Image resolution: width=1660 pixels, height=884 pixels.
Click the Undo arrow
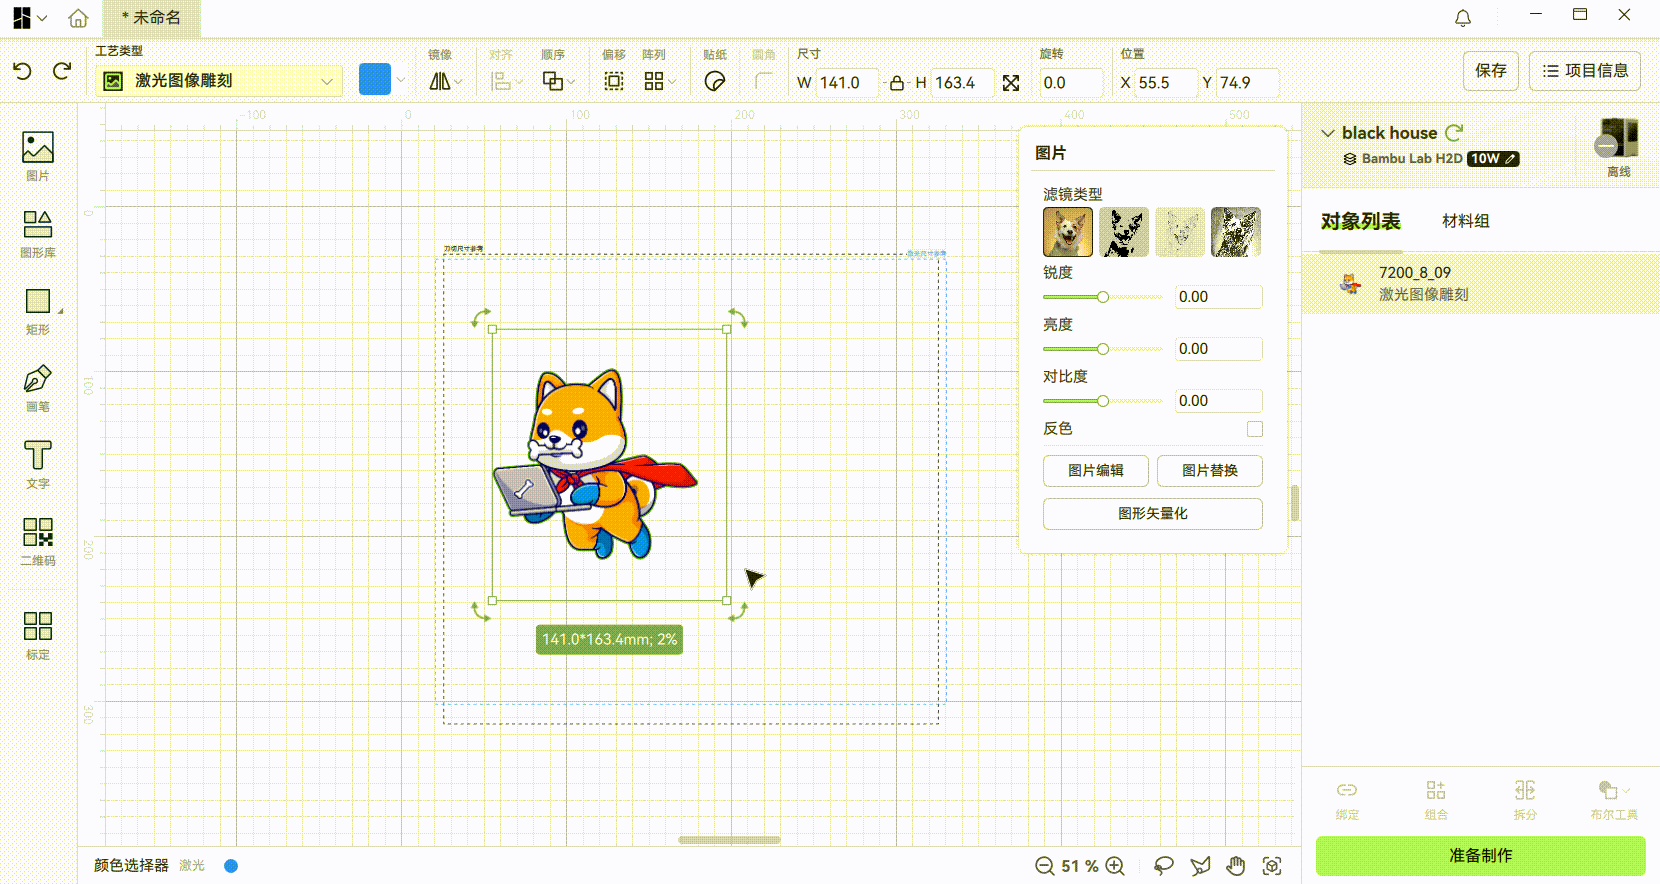coord(23,71)
